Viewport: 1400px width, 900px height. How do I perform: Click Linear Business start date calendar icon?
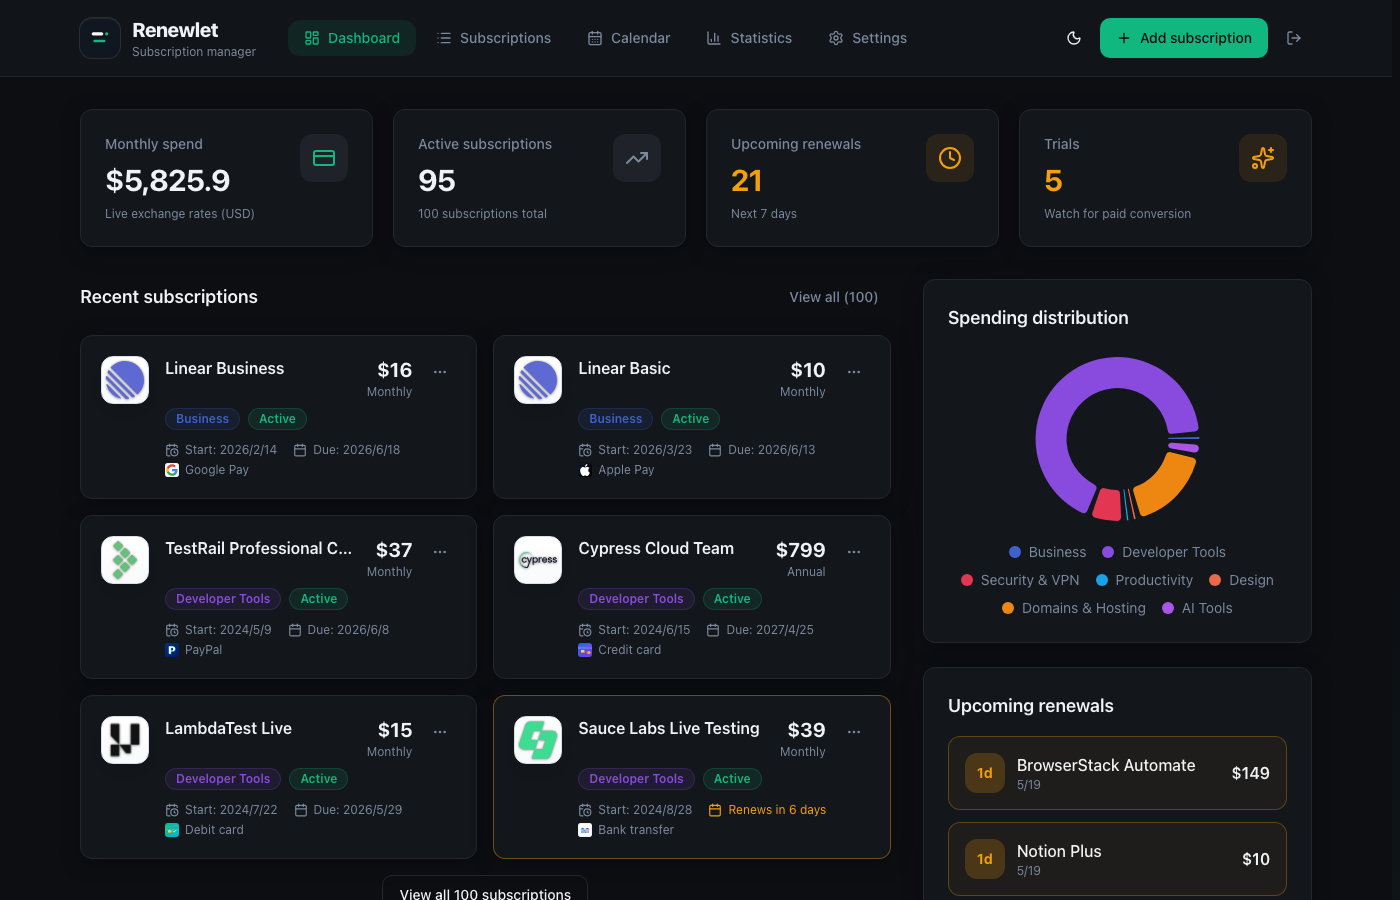(x=172, y=450)
